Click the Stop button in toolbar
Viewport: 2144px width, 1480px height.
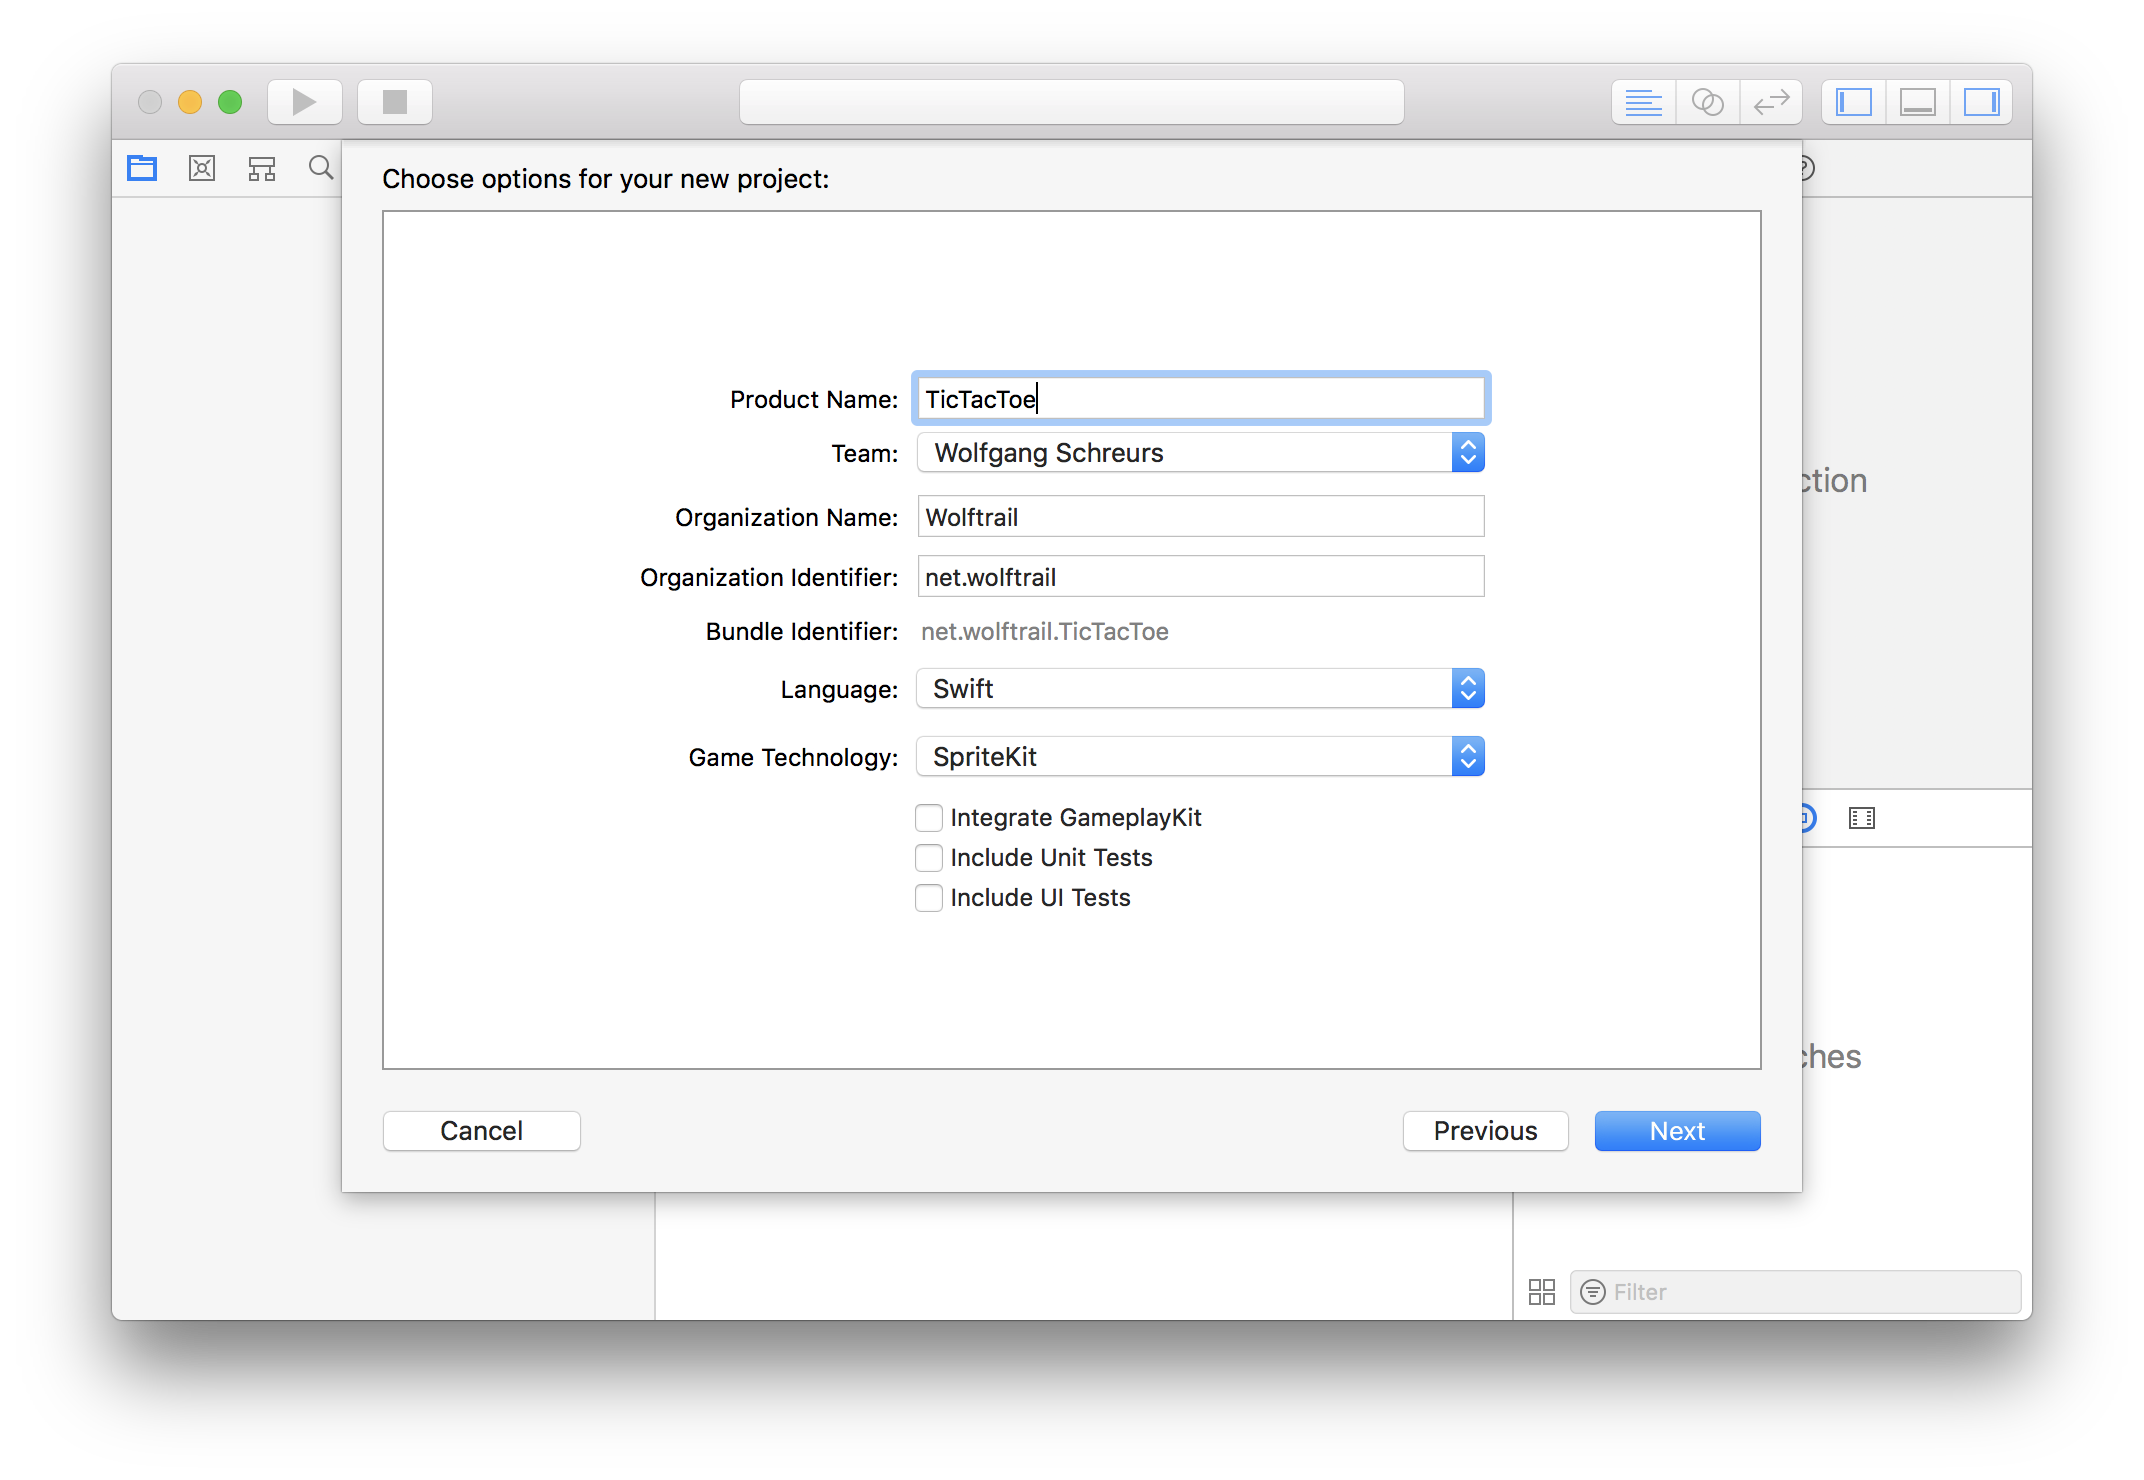[x=395, y=102]
